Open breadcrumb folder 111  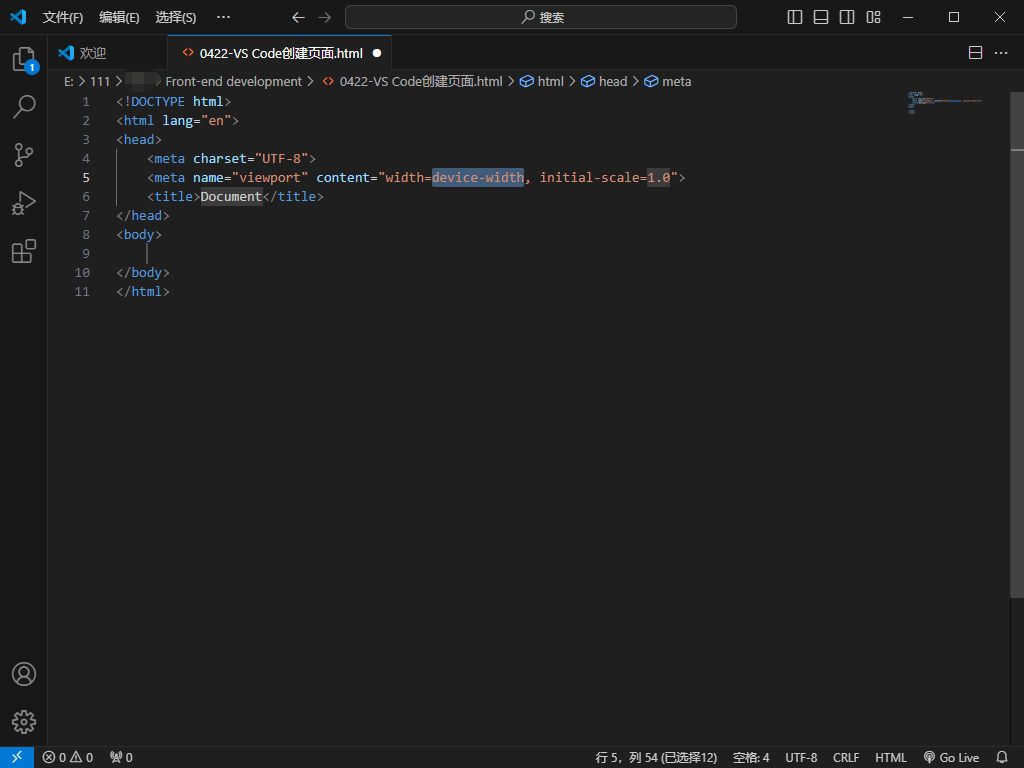[100, 82]
